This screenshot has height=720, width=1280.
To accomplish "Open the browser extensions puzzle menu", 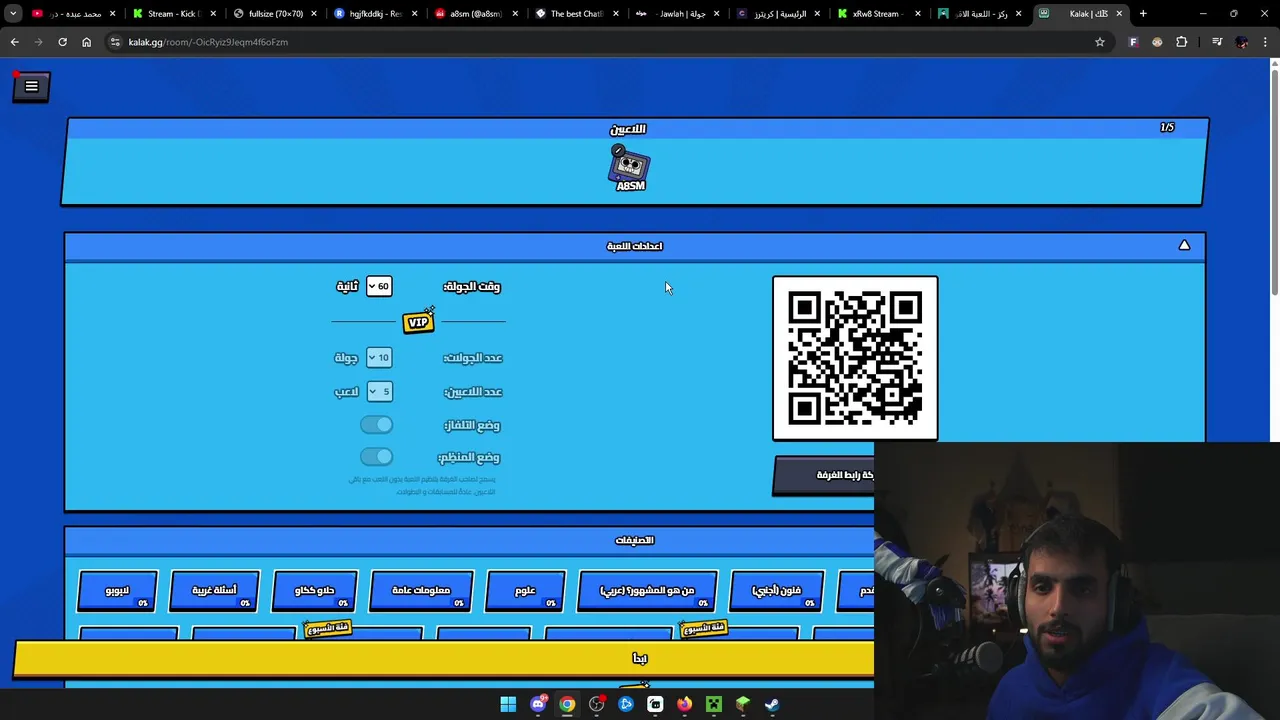I will coord(1182,42).
